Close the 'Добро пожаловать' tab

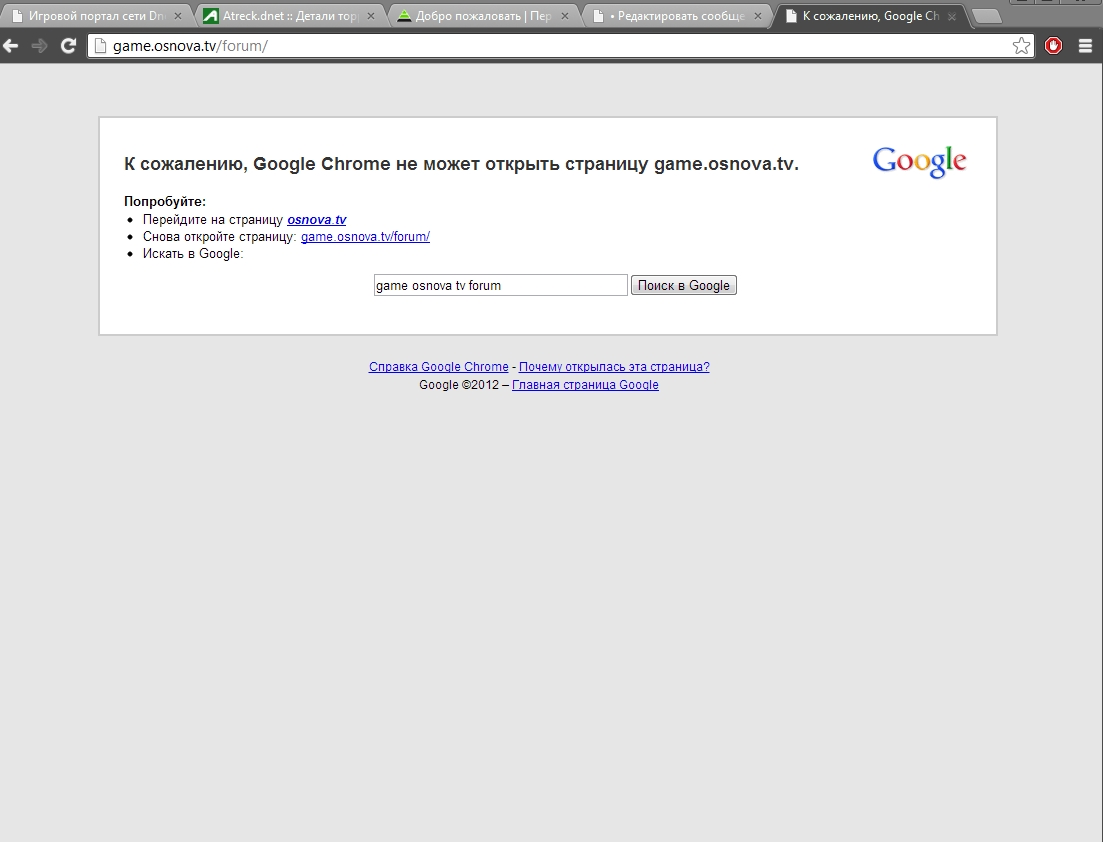[x=564, y=17]
